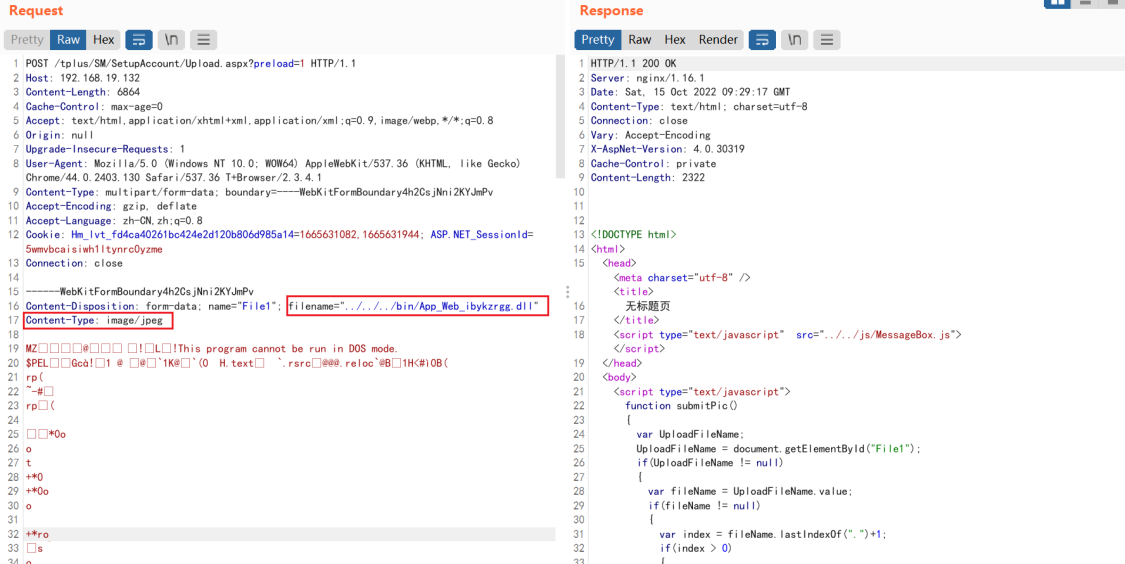Toggle show non-printable characters (\n) in Request
1125x564 pixels.
tap(172, 39)
